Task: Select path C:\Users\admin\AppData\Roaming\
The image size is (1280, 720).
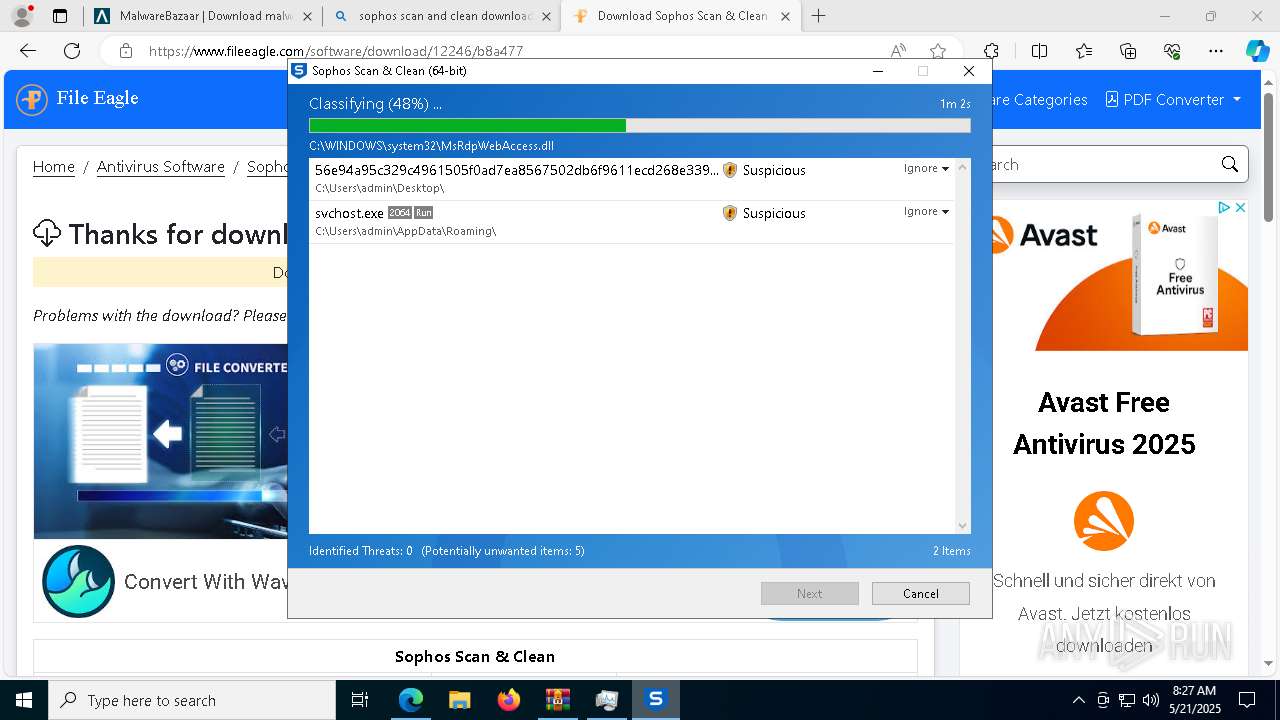Action: 405,231
